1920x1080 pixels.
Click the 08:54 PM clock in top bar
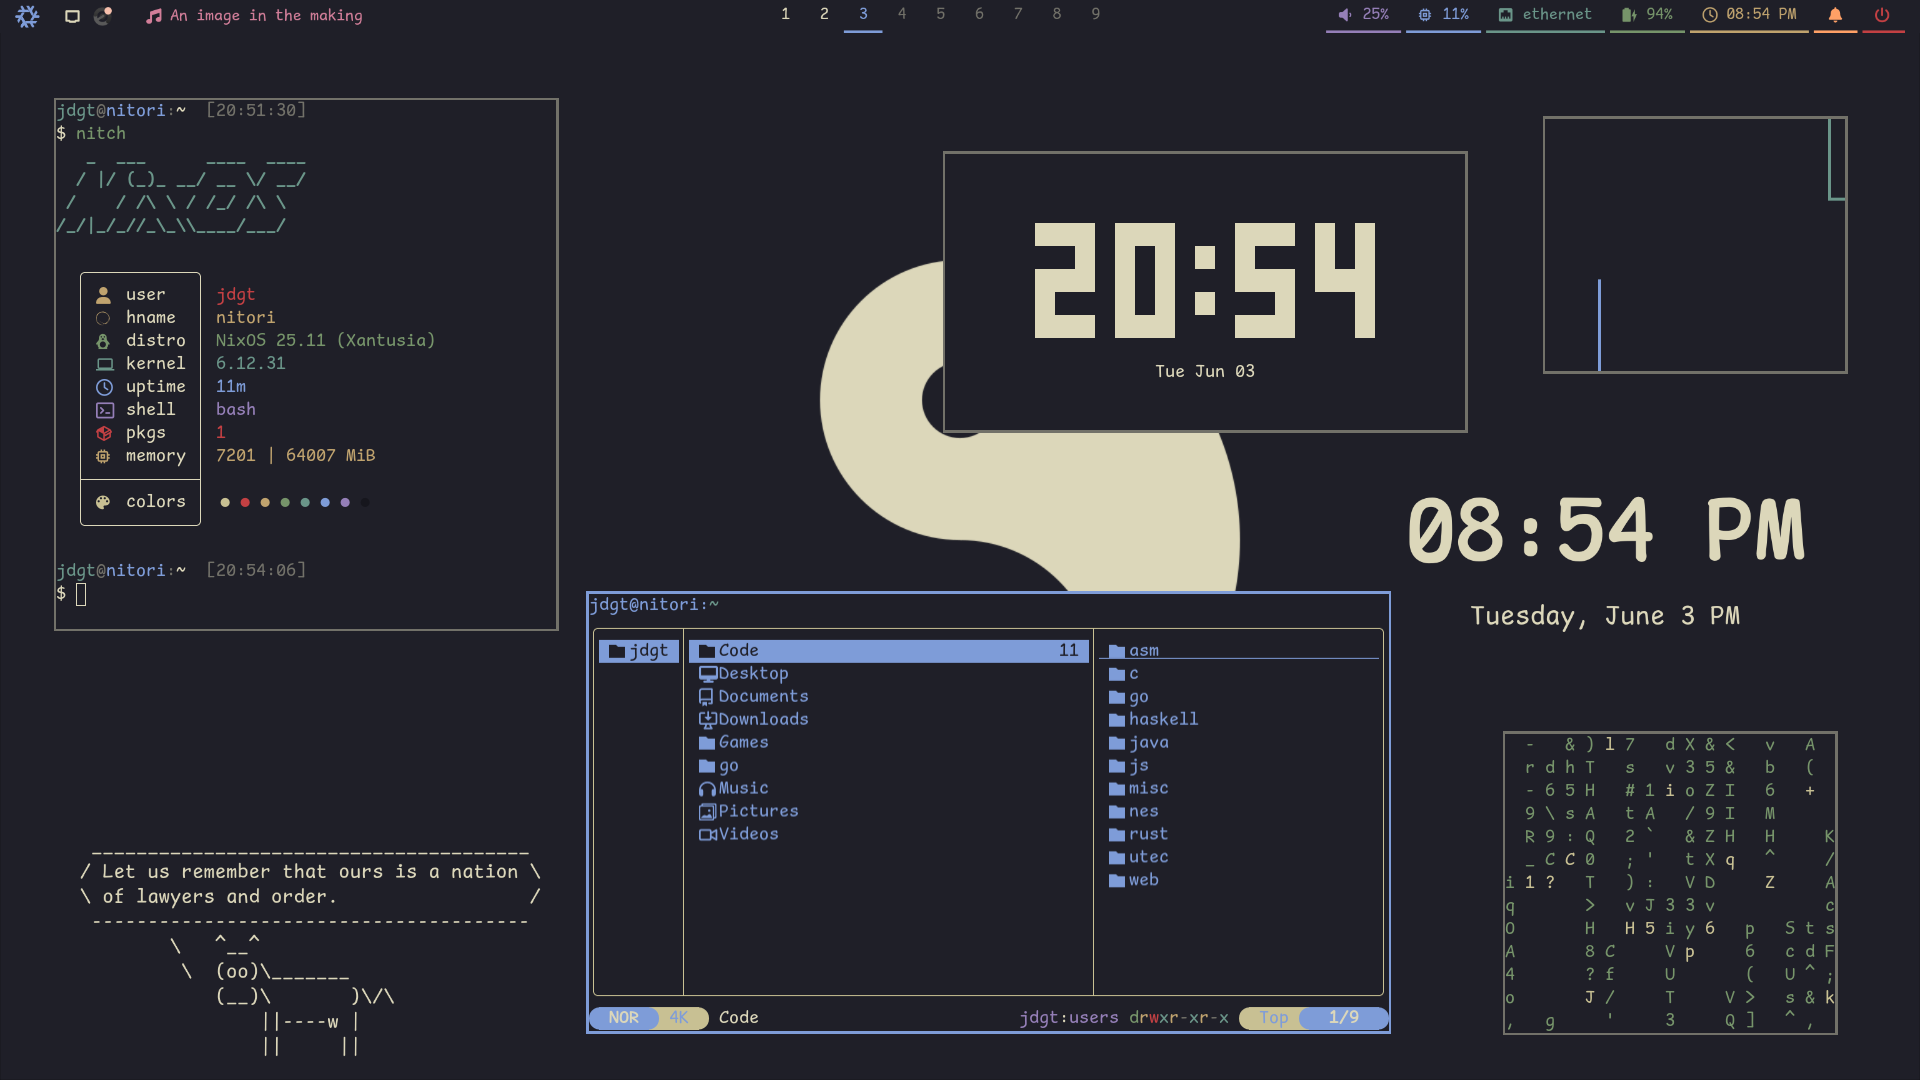[x=1750, y=15]
